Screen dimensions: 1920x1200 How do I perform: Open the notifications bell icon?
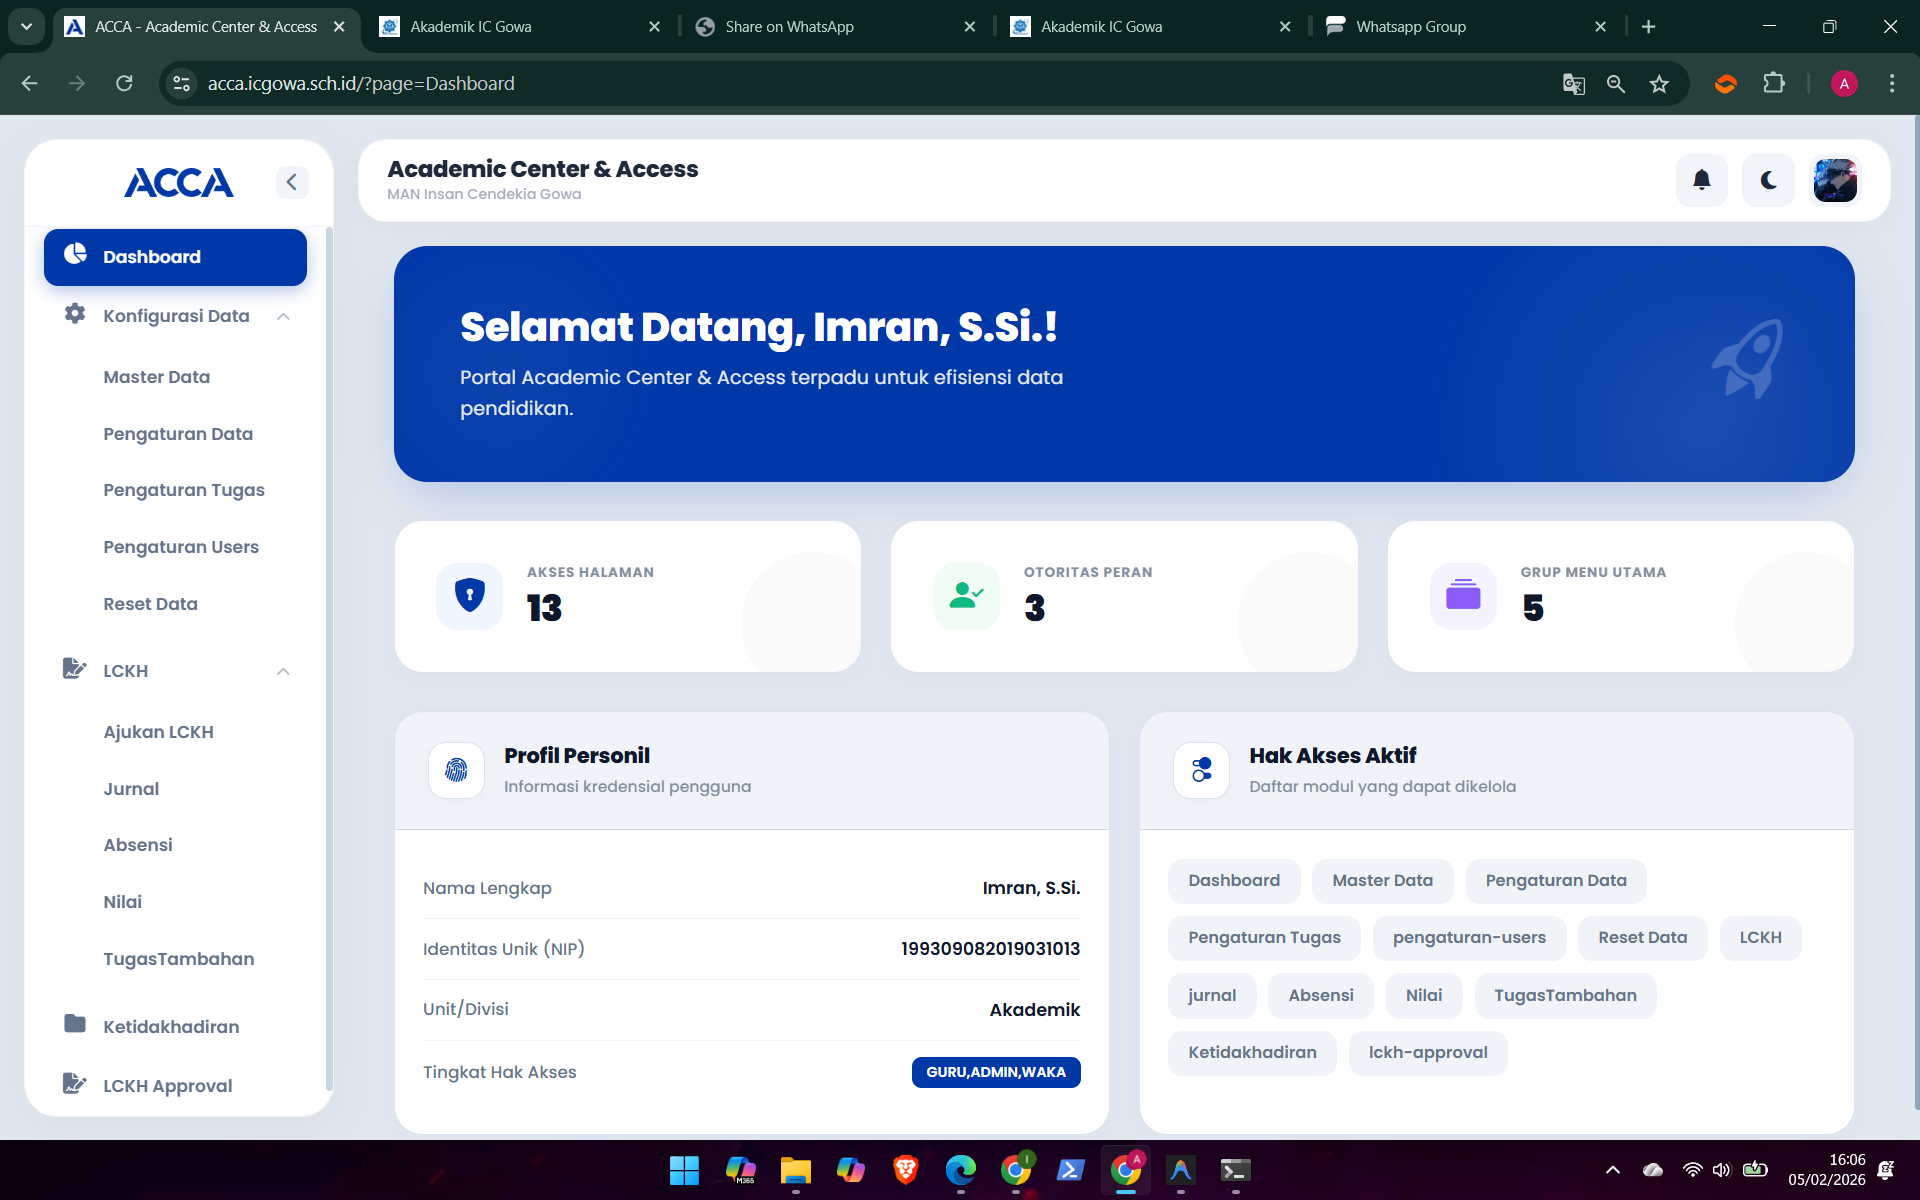(1701, 180)
